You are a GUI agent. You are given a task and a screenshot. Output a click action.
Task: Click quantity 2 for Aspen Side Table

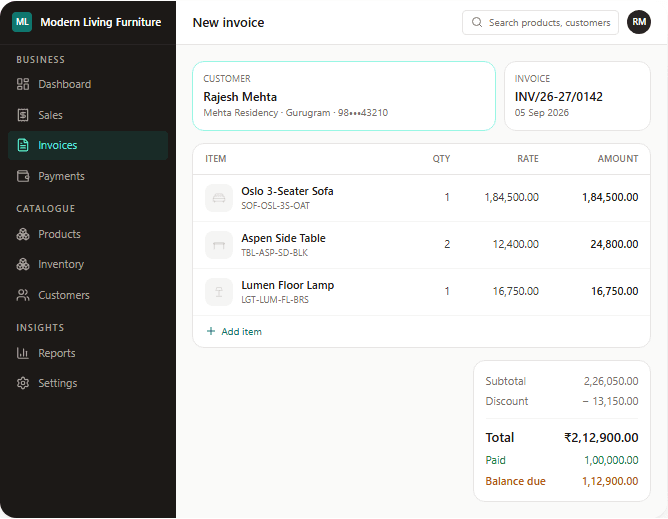click(447, 244)
